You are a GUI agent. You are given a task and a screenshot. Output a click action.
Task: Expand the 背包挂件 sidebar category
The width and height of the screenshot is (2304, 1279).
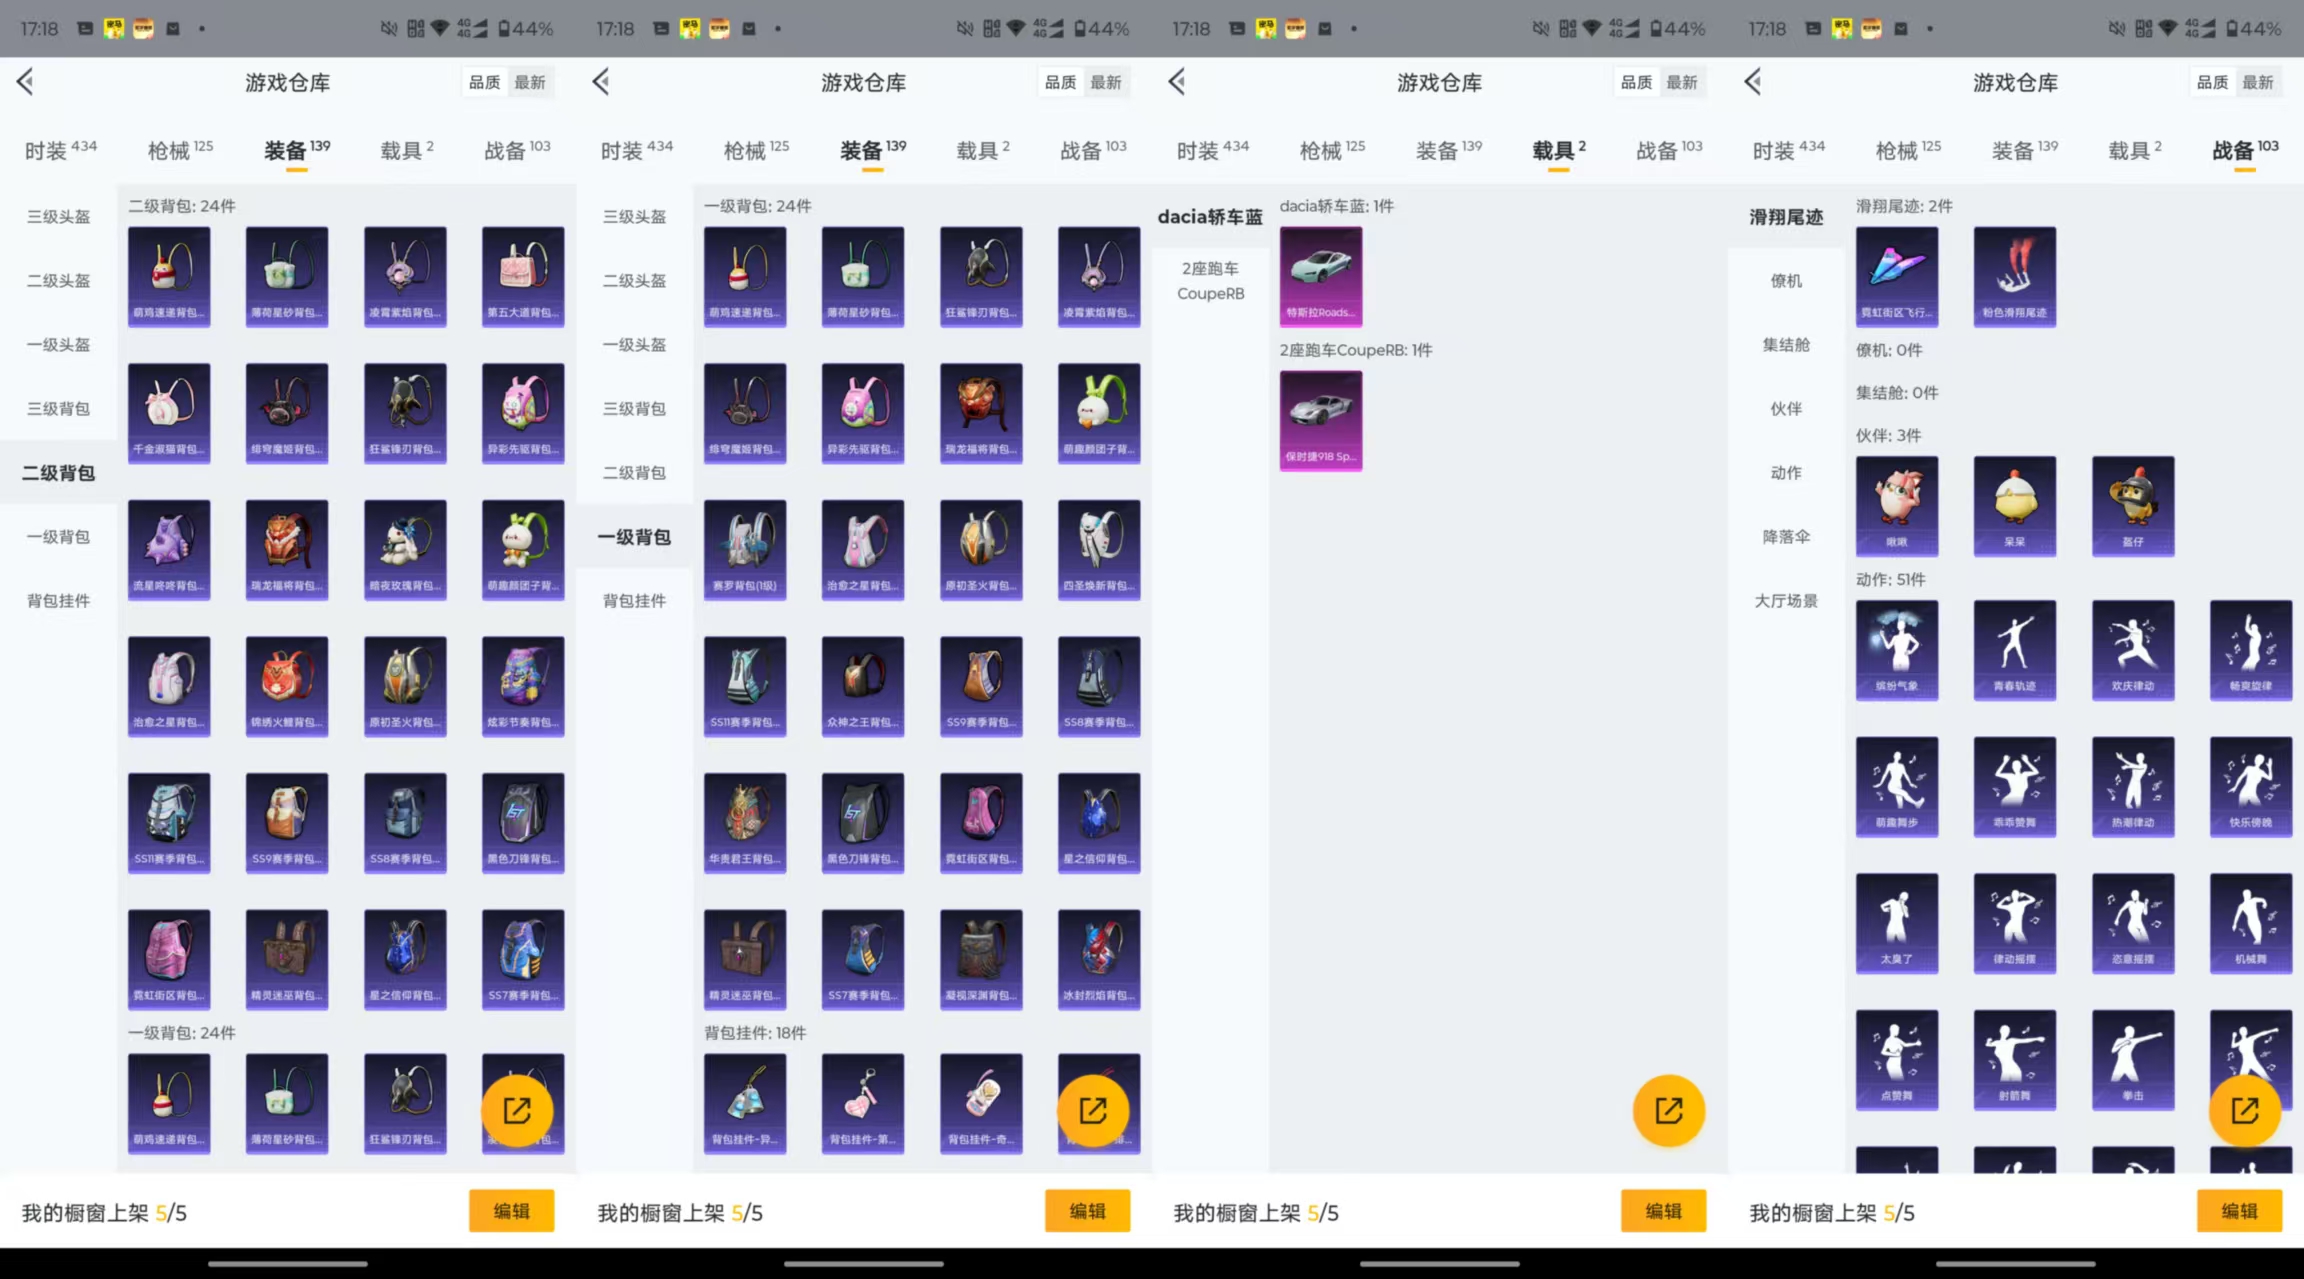(57, 600)
